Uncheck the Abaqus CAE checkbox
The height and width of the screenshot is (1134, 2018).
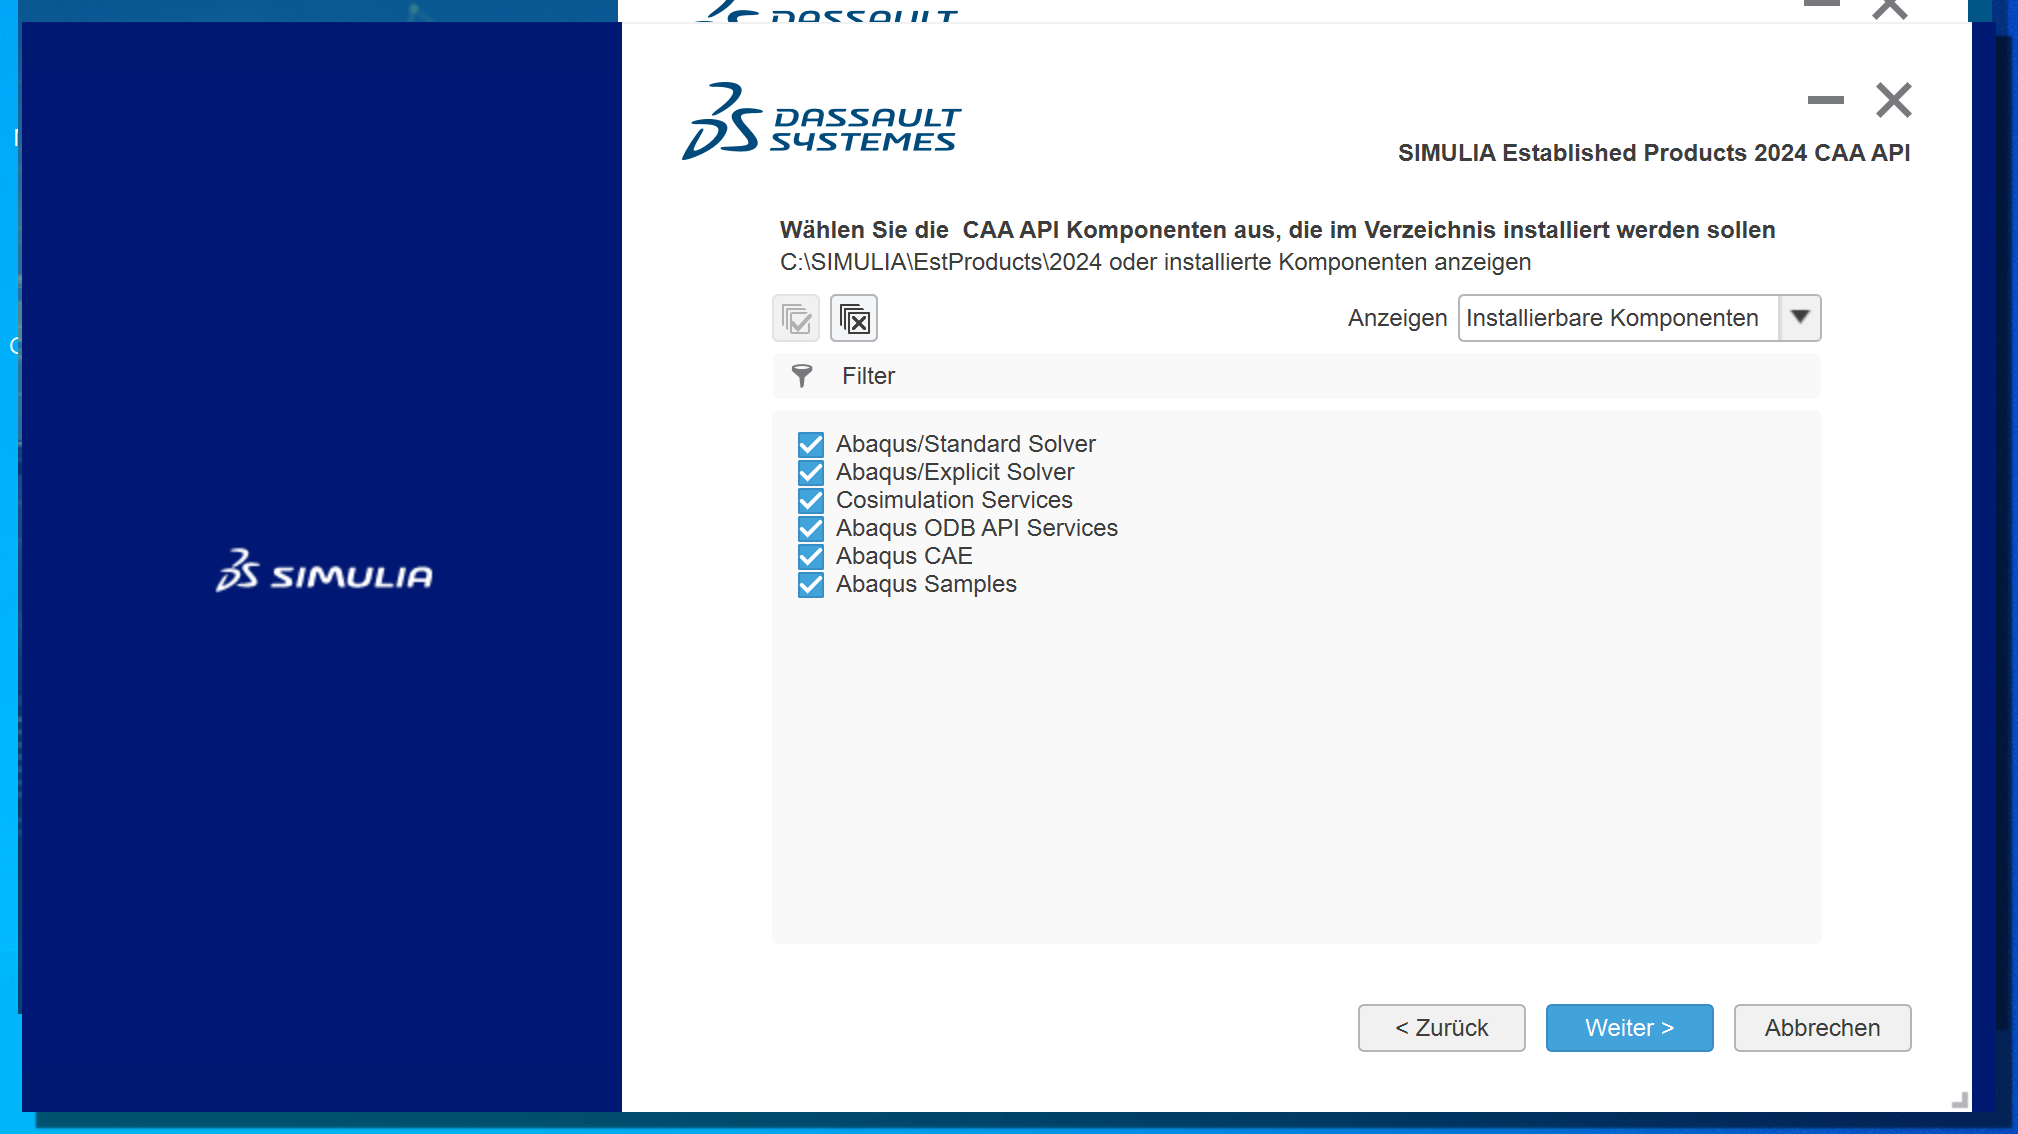811,556
